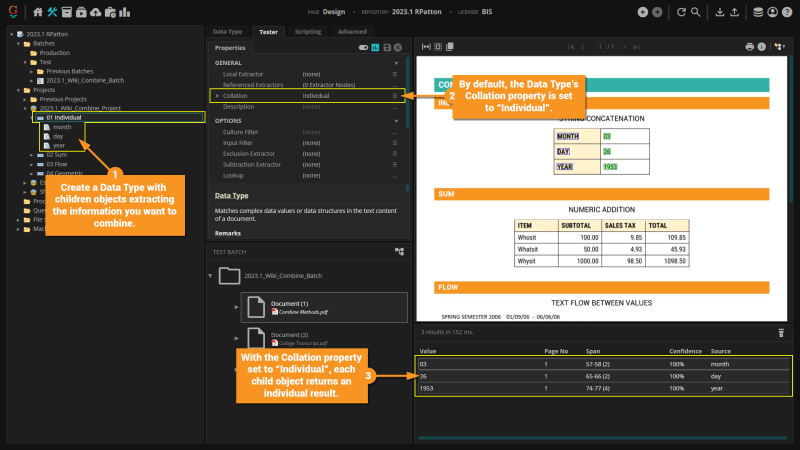The height and width of the screenshot is (450, 800).
Task: Select the month child extractor
Action: [x=62, y=127]
